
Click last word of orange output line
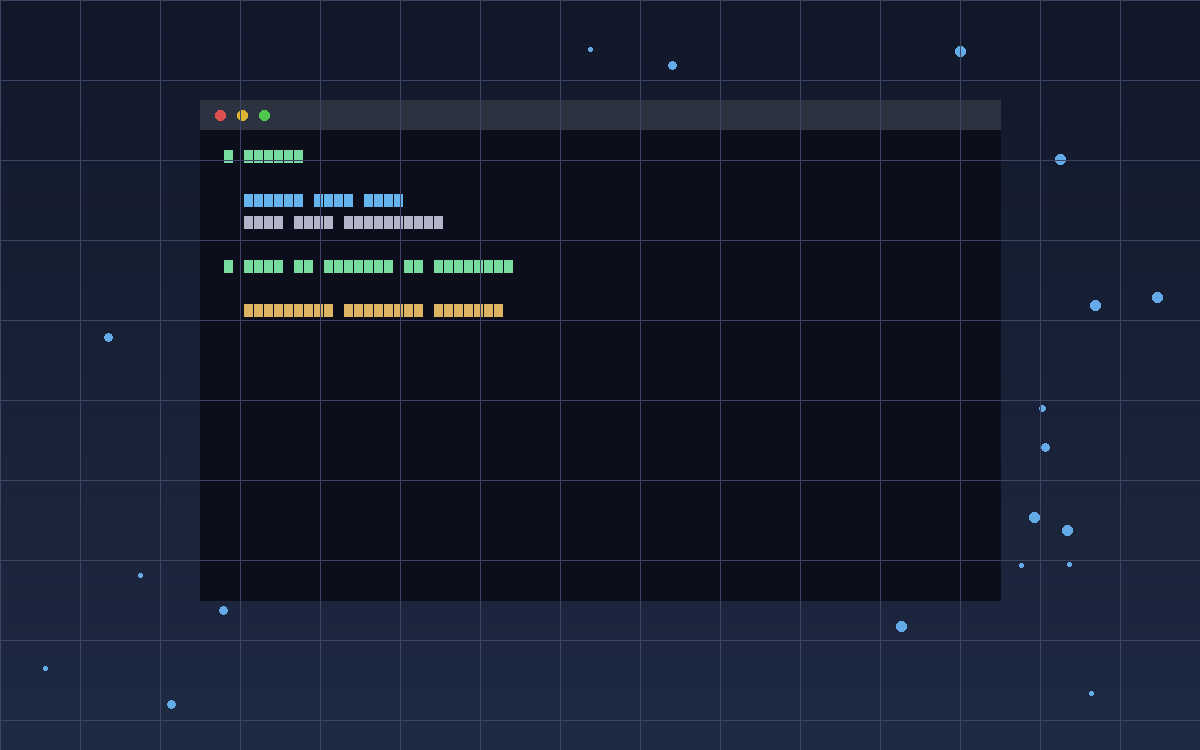coord(468,310)
